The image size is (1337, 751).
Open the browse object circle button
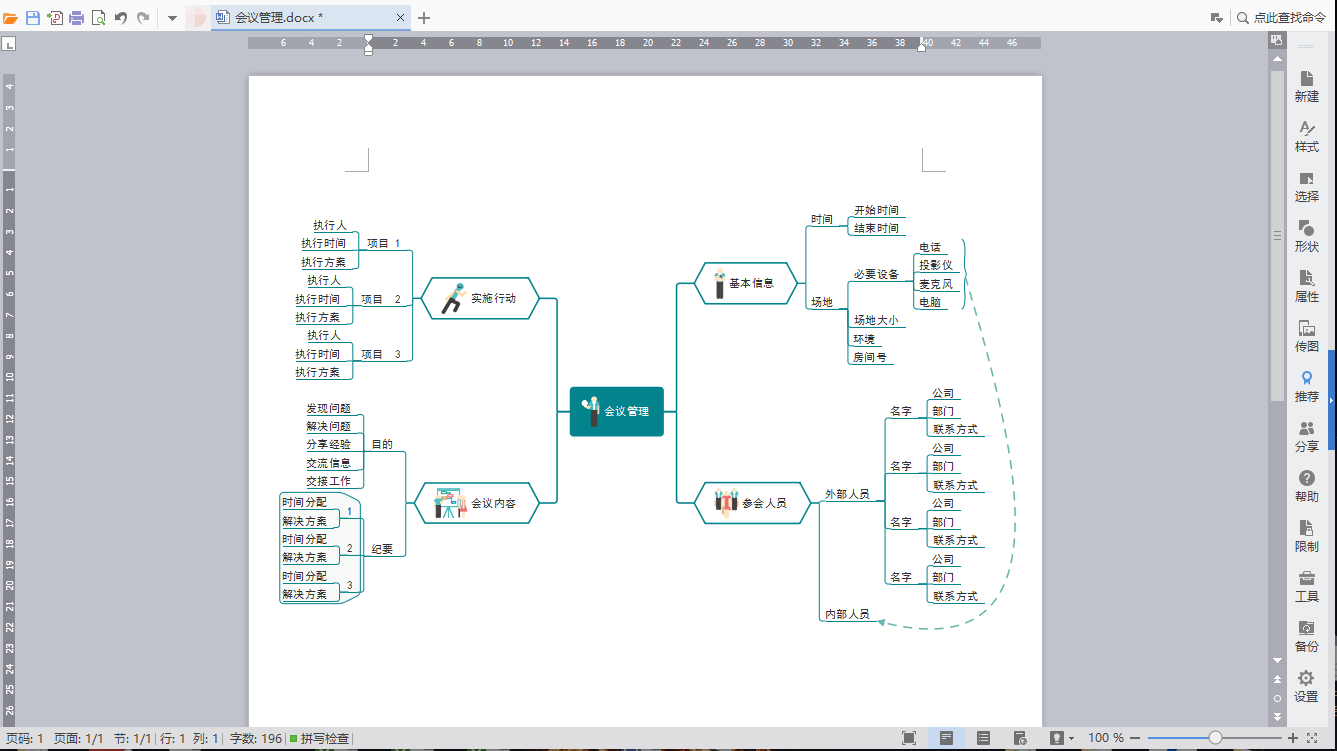click(x=1277, y=698)
